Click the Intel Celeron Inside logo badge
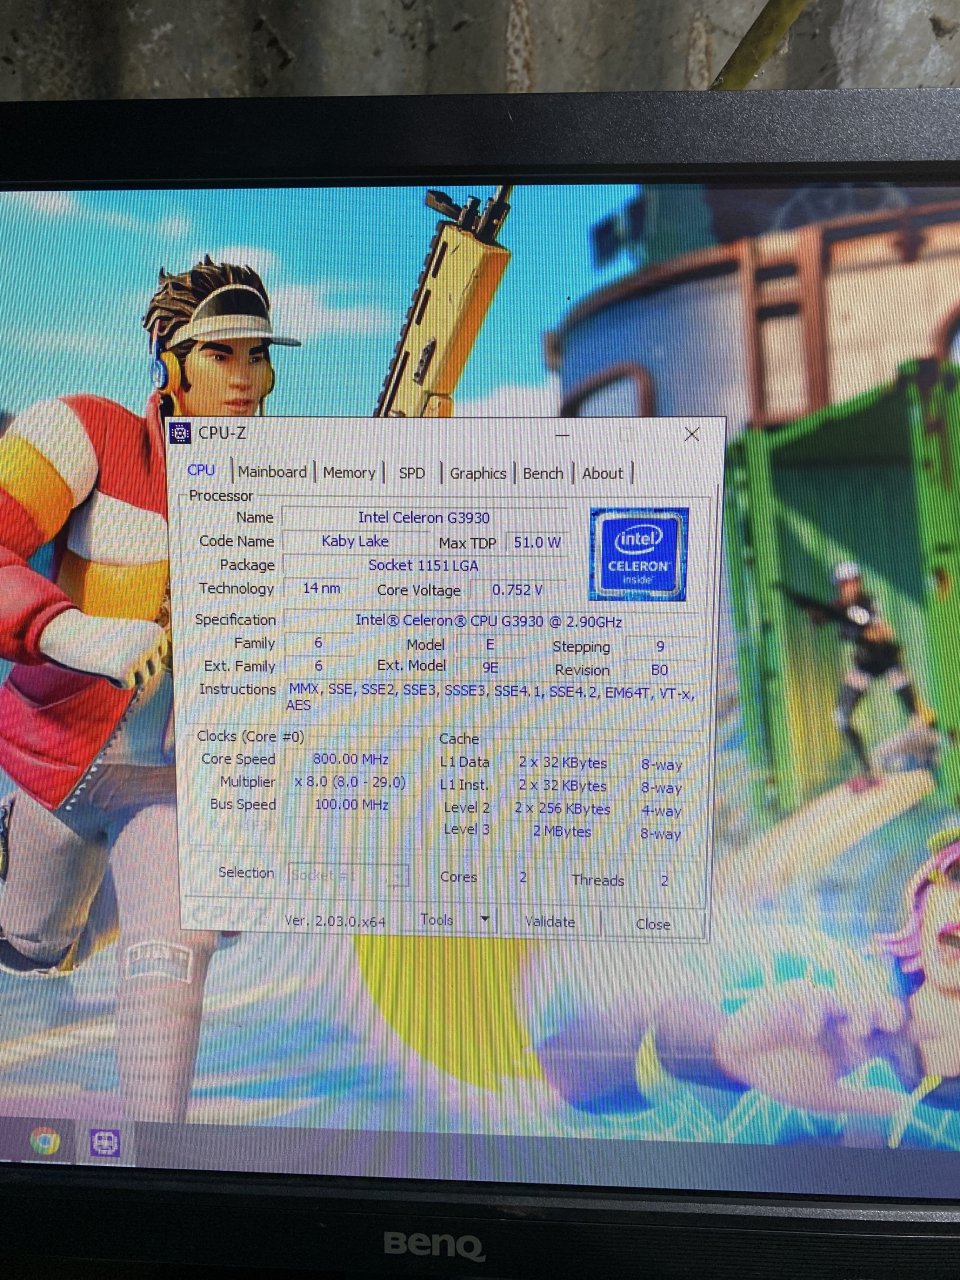Viewport: 960px width, 1280px height. 638,553
